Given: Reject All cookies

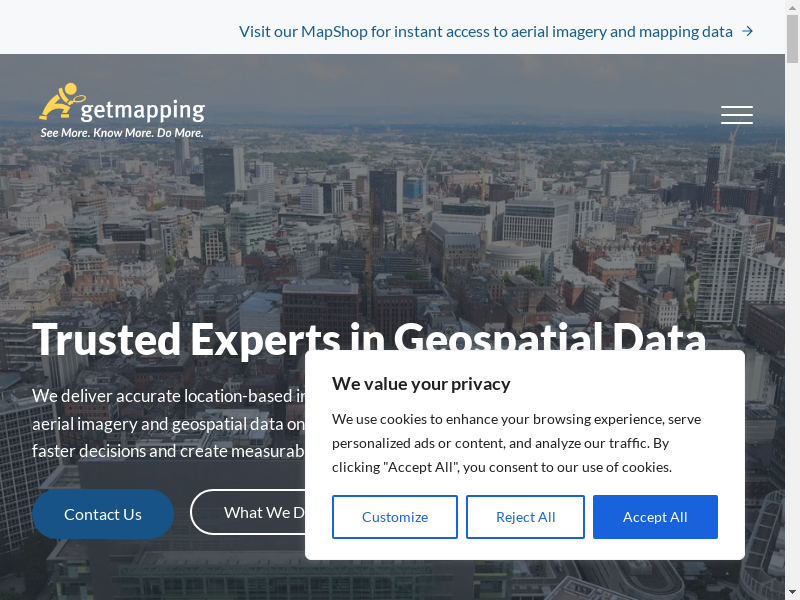Looking at the screenshot, I should 525,517.
